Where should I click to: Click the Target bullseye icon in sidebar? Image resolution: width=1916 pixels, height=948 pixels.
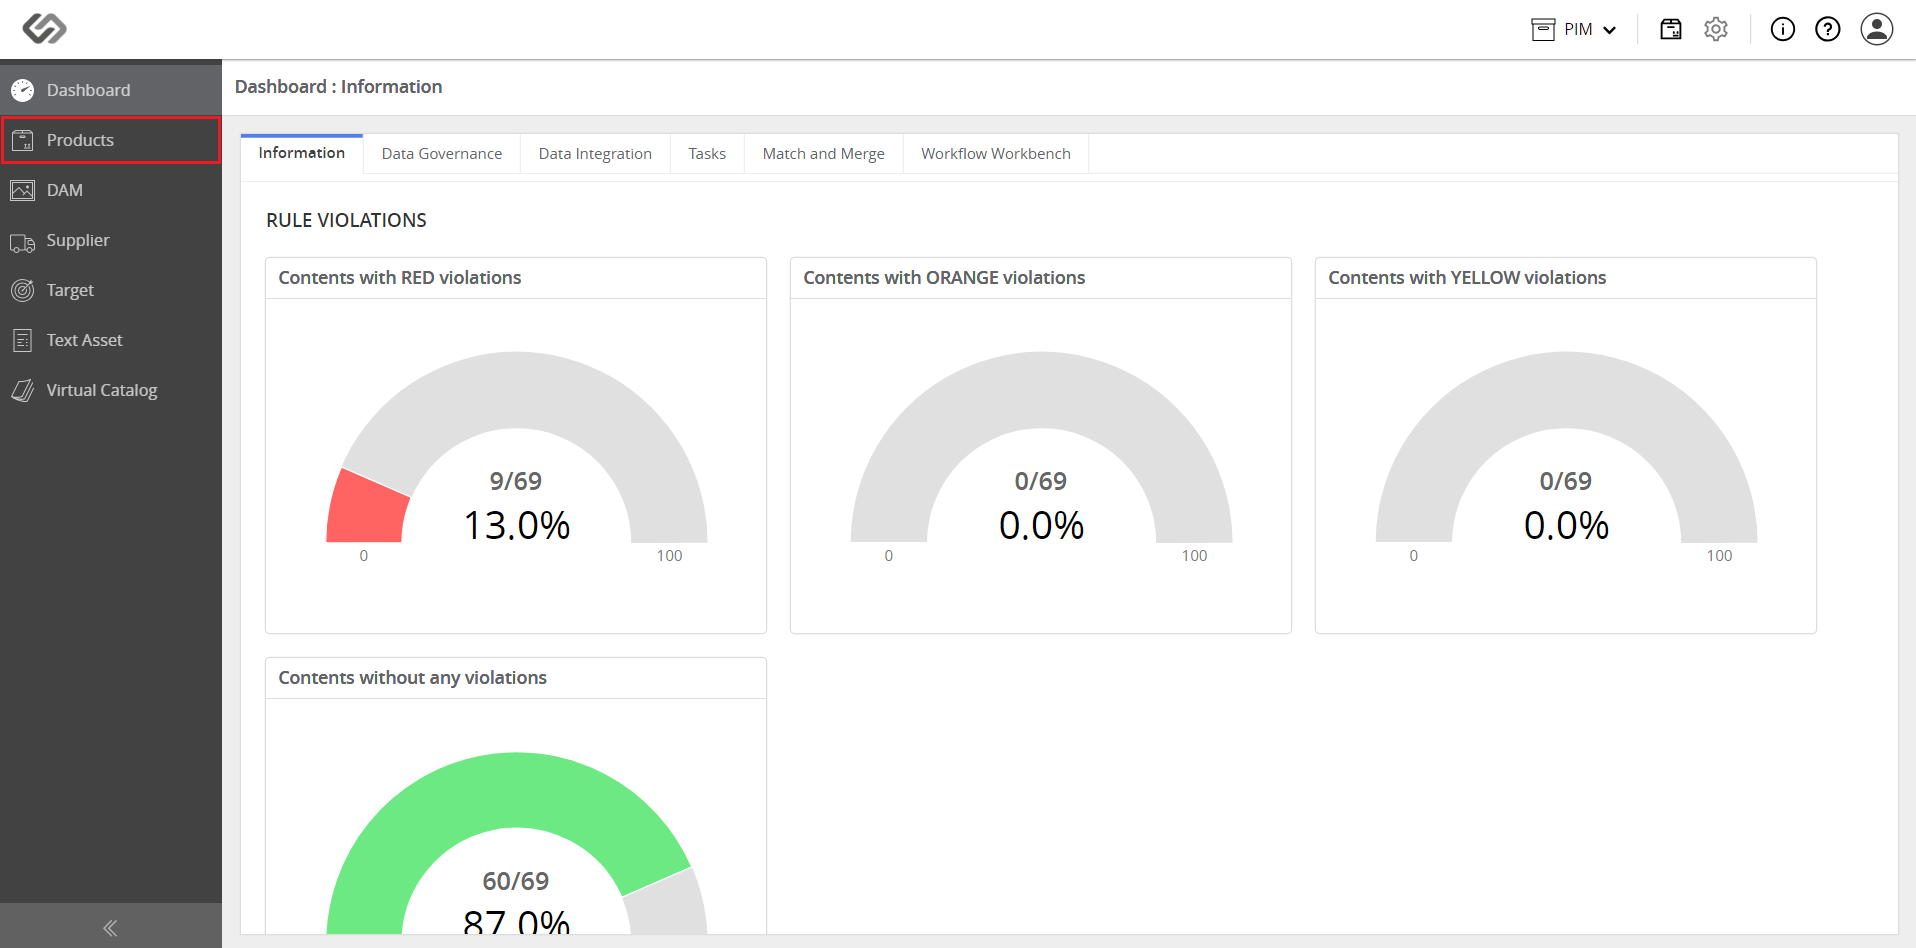pos(22,290)
